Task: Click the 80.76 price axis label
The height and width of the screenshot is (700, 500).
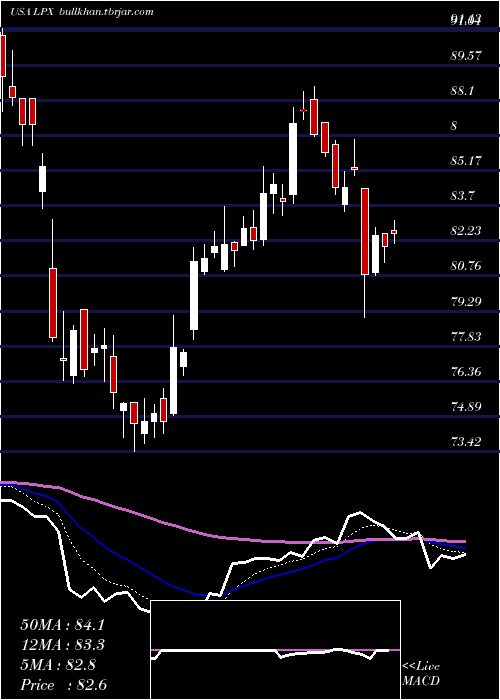Action: tap(466, 267)
